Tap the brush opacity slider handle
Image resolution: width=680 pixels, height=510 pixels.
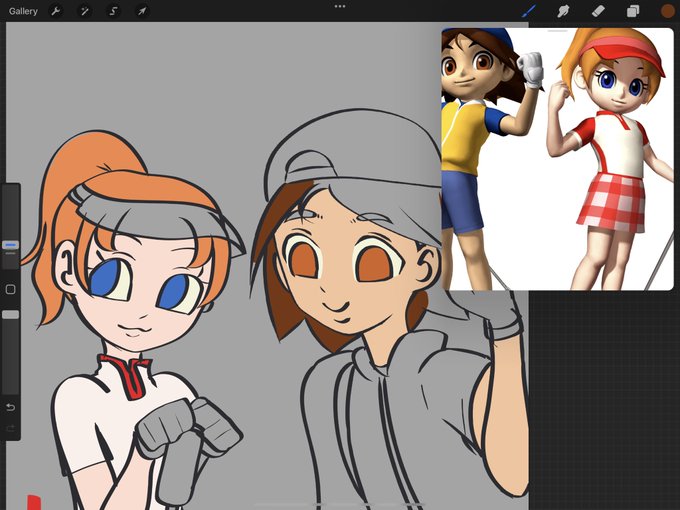[x=10, y=314]
